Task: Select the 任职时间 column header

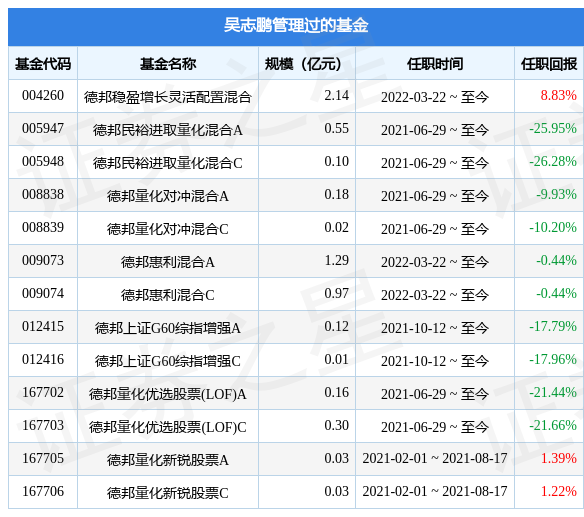Action: (435, 64)
